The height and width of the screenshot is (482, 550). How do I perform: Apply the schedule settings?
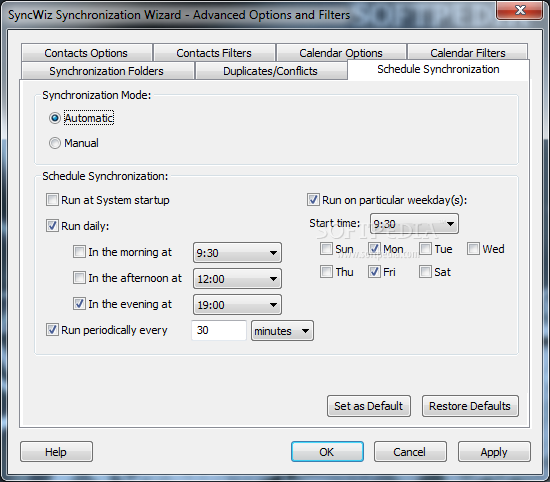pos(494,451)
